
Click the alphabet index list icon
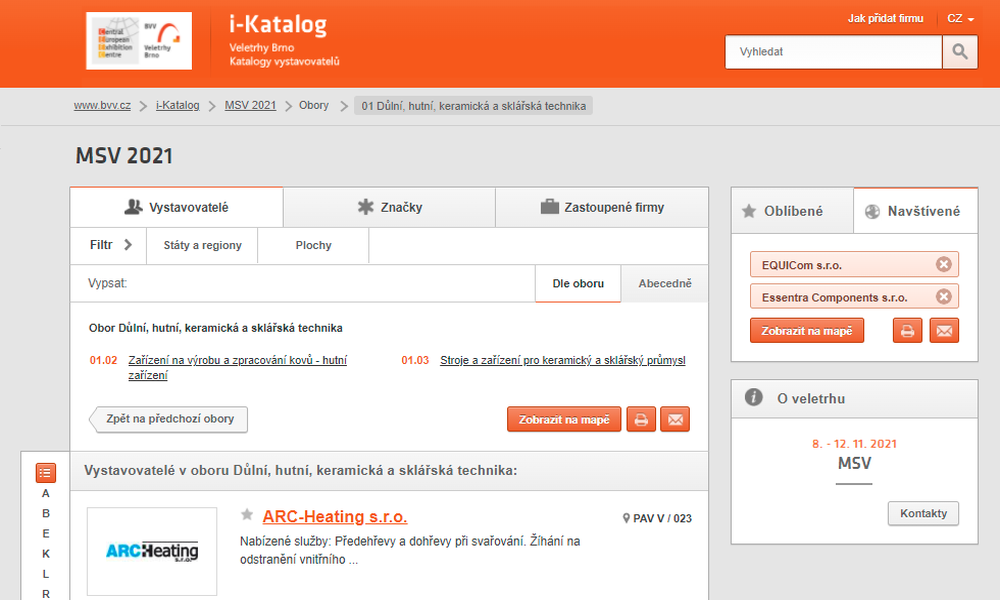coord(46,472)
